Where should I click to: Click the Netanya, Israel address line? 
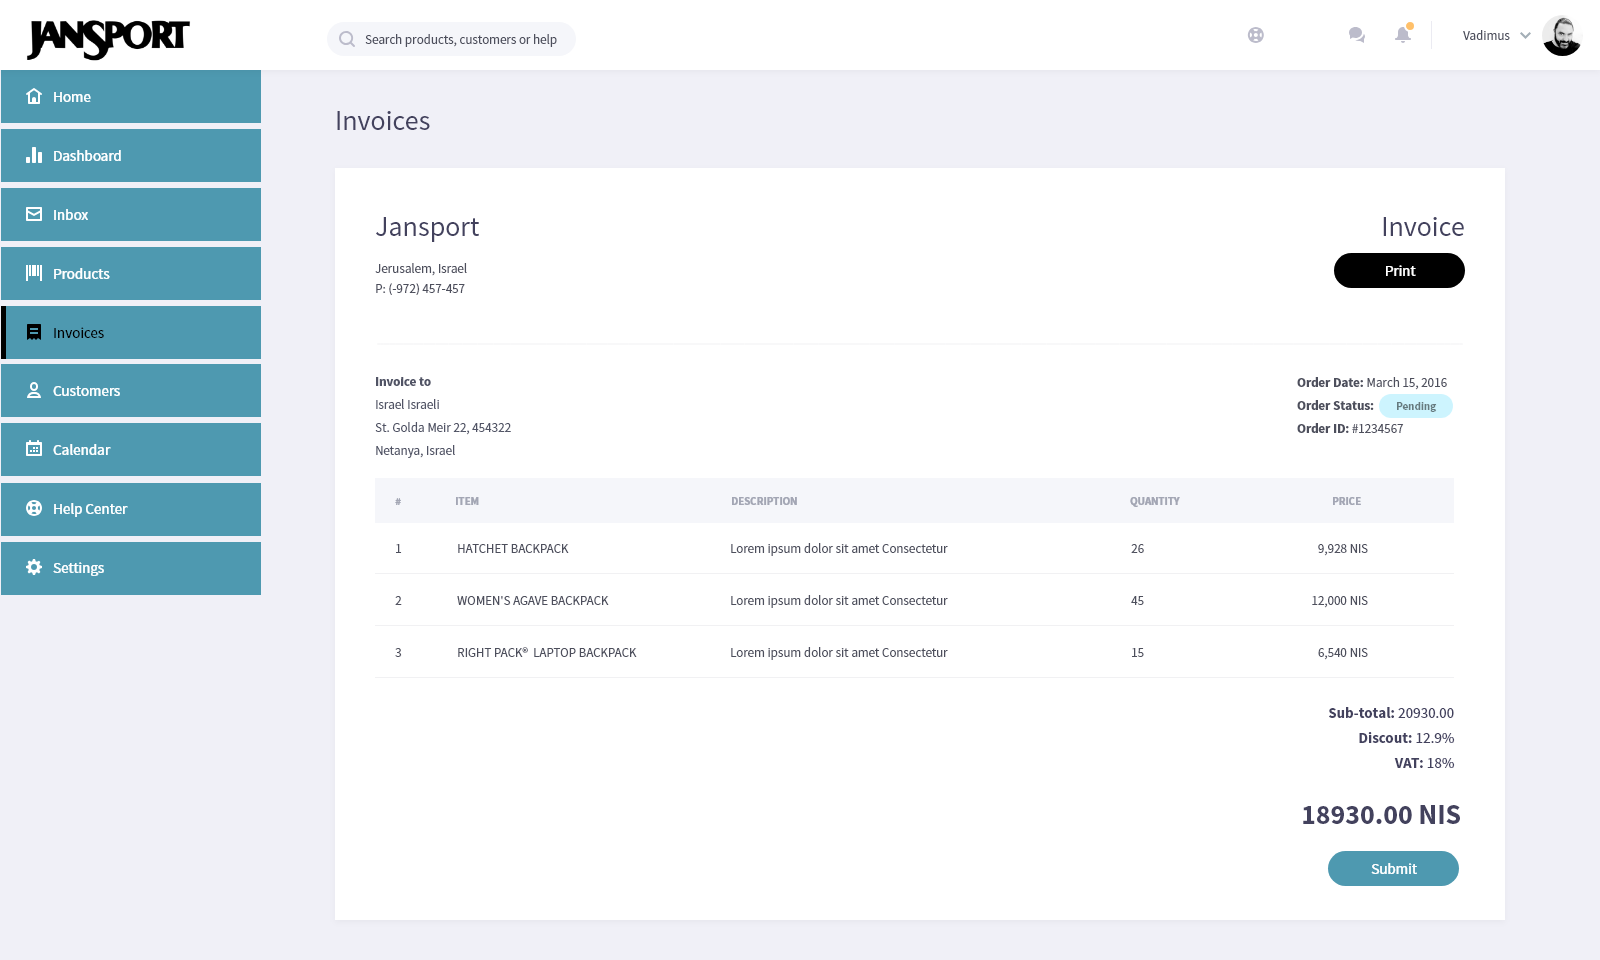point(415,450)
